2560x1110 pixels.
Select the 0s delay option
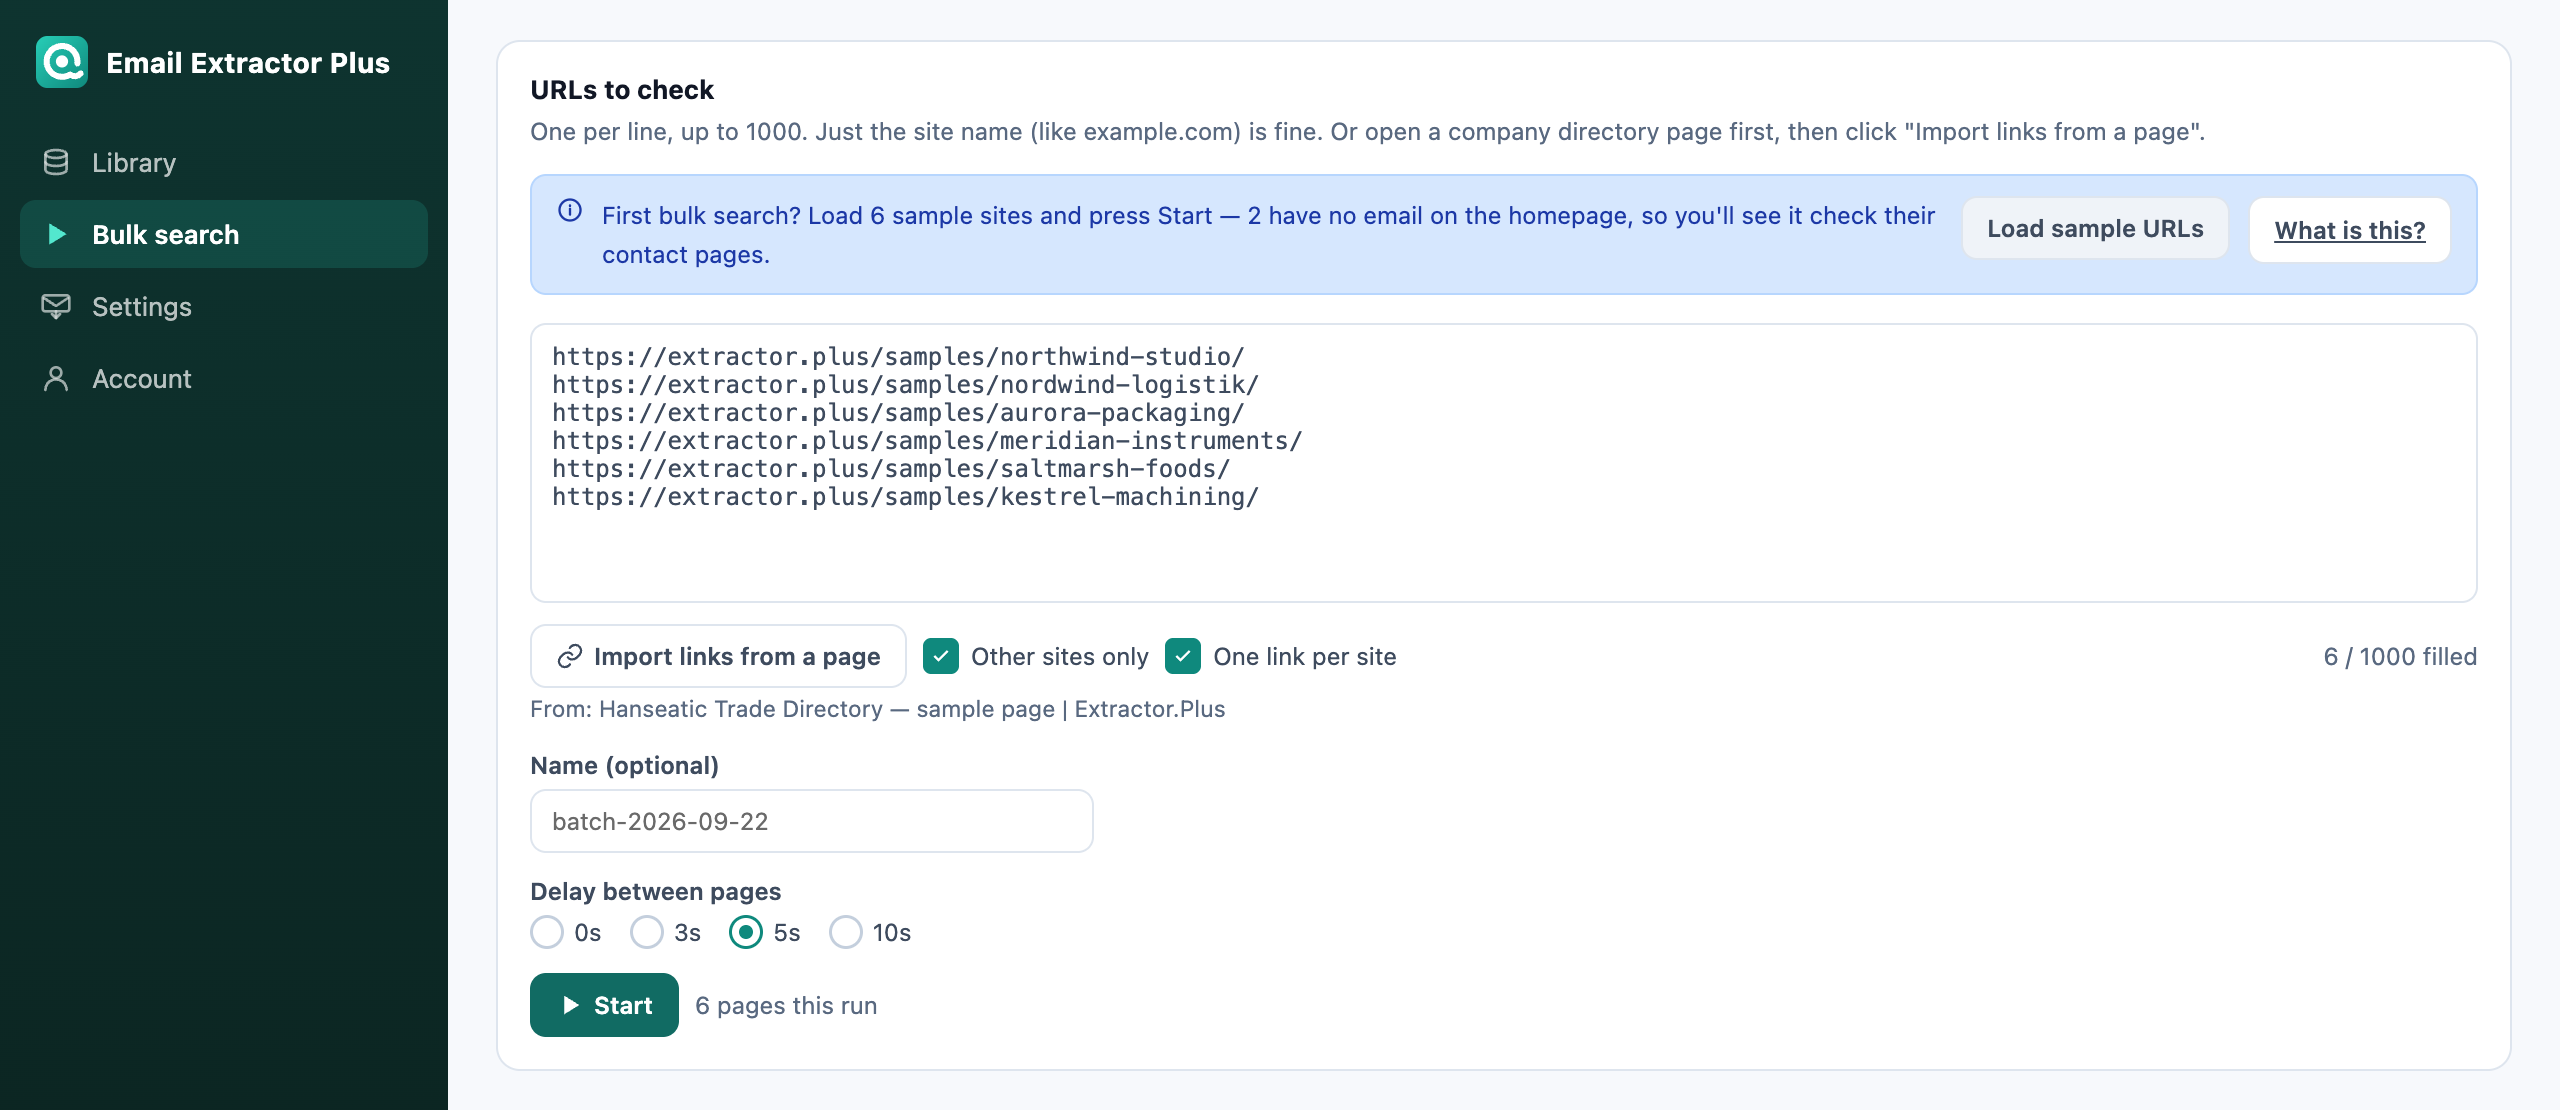(x=547, y=932)
